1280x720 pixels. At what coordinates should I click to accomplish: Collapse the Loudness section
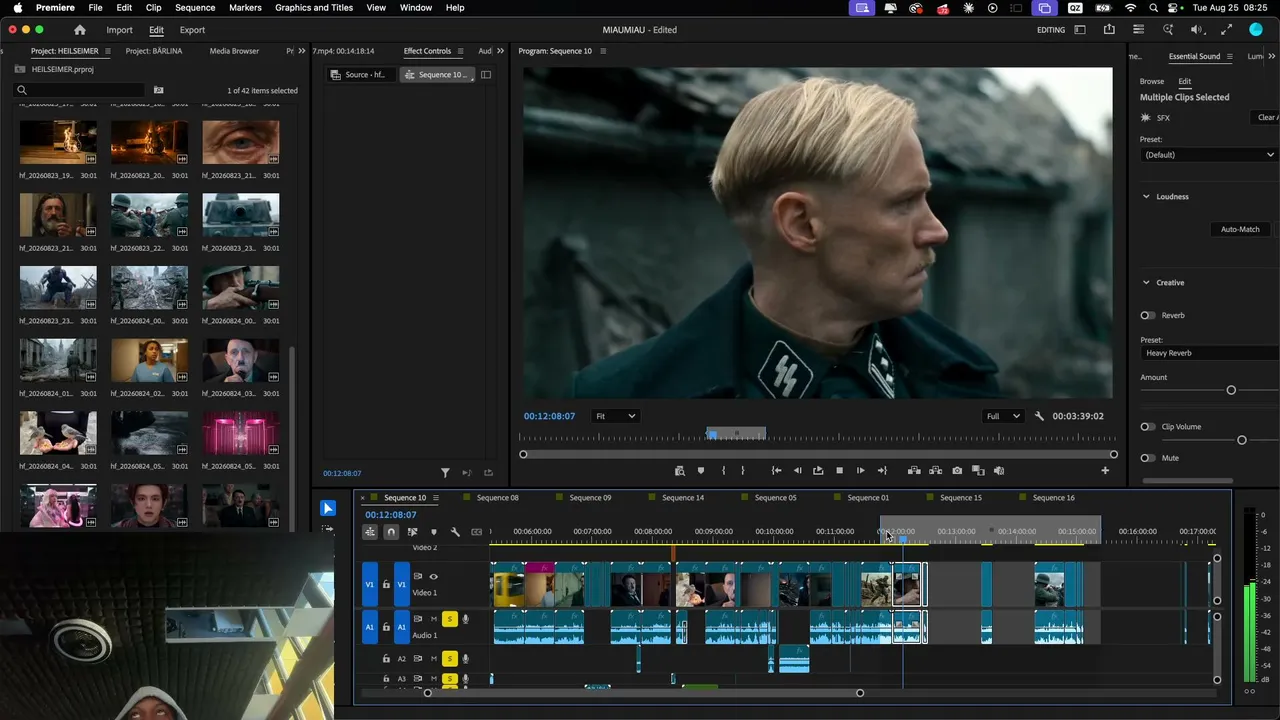point(1146,197)
